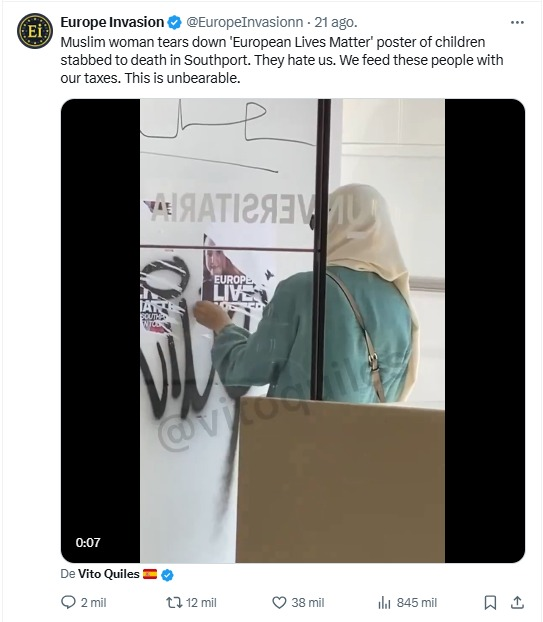Image resolution: width=543 pixels, height=622 pixels.
Task: Open the Europe Invasion display name
Action: [x=112, y=22]
